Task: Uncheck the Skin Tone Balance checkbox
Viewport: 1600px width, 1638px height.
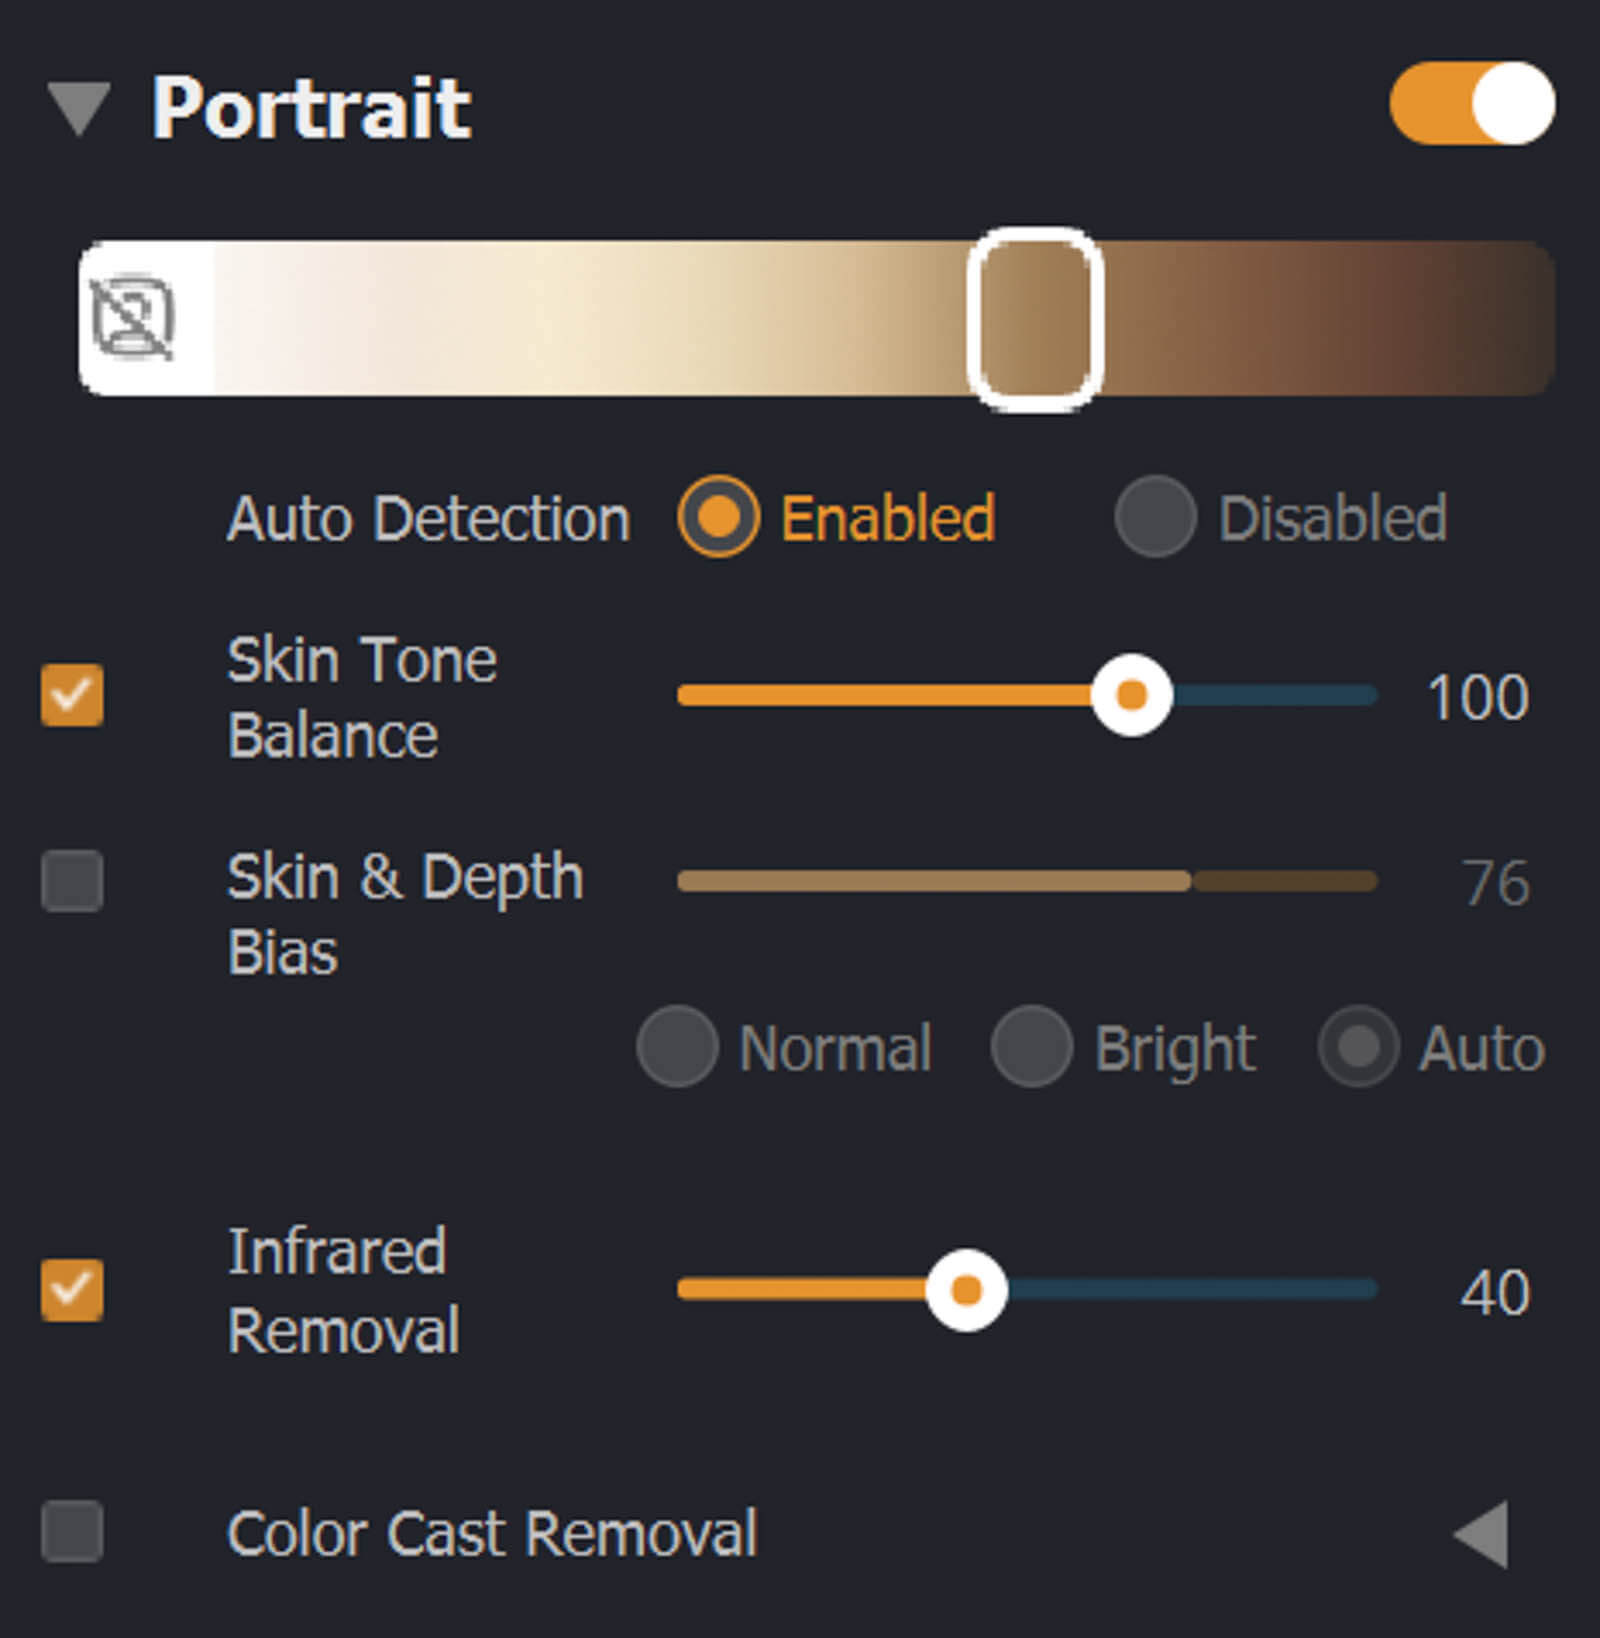Action: [72, 695]
